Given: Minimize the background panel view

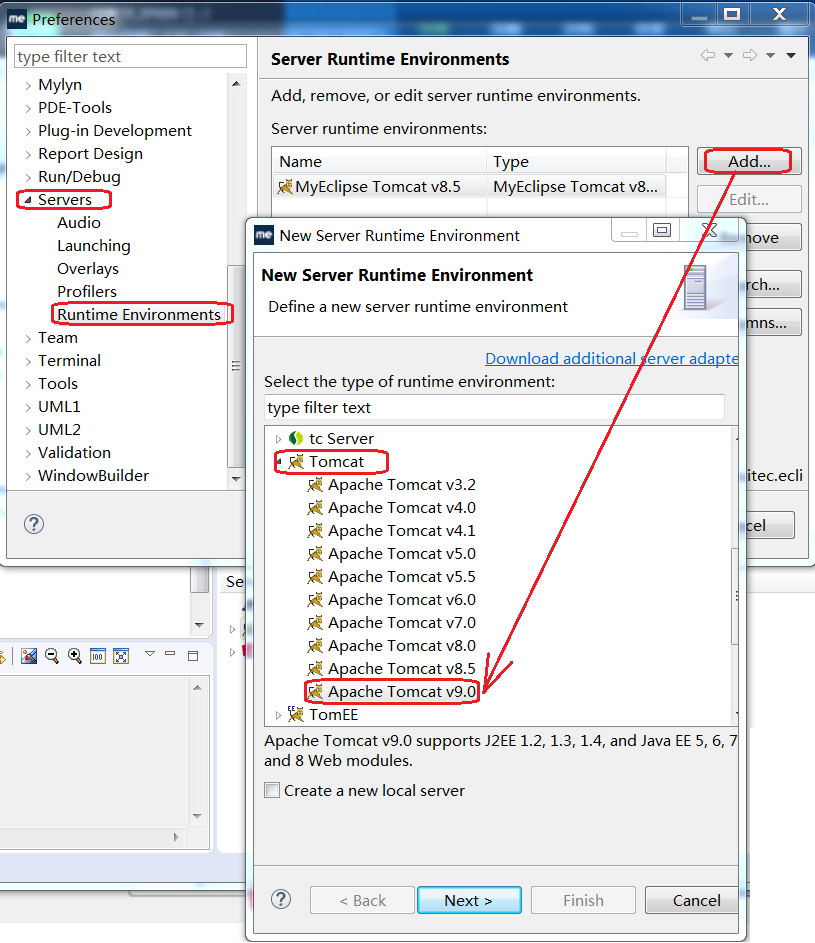Looking at the screenshot, I should click(x=170, y=653).
